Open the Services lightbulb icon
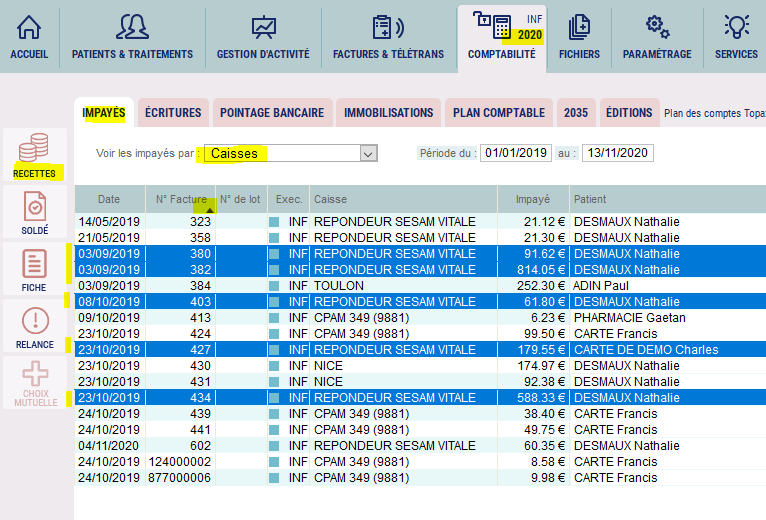This screenshot has width=766, height=520. click(736, 27)
